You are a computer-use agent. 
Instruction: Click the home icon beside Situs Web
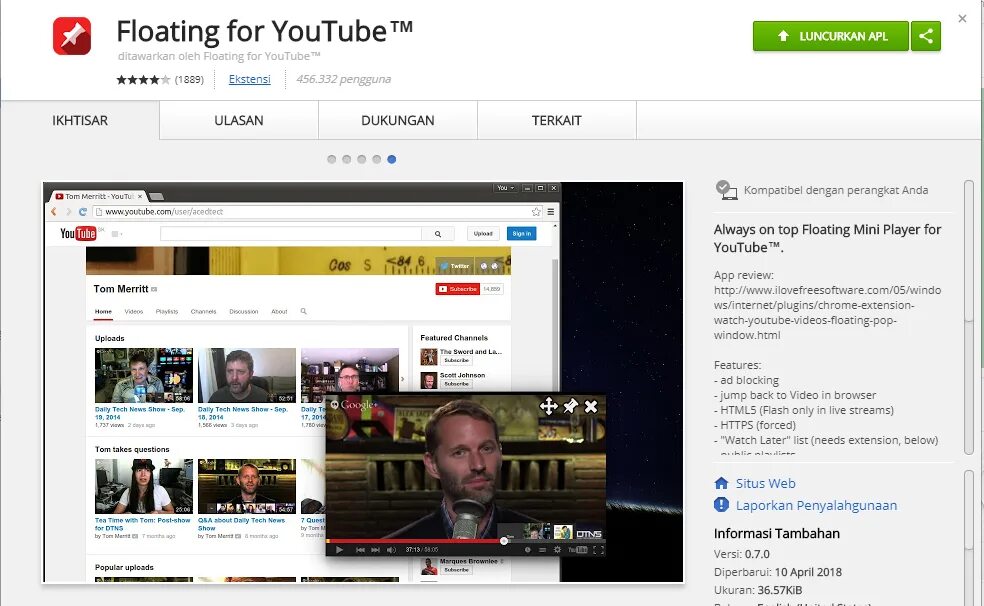(721, 483)
